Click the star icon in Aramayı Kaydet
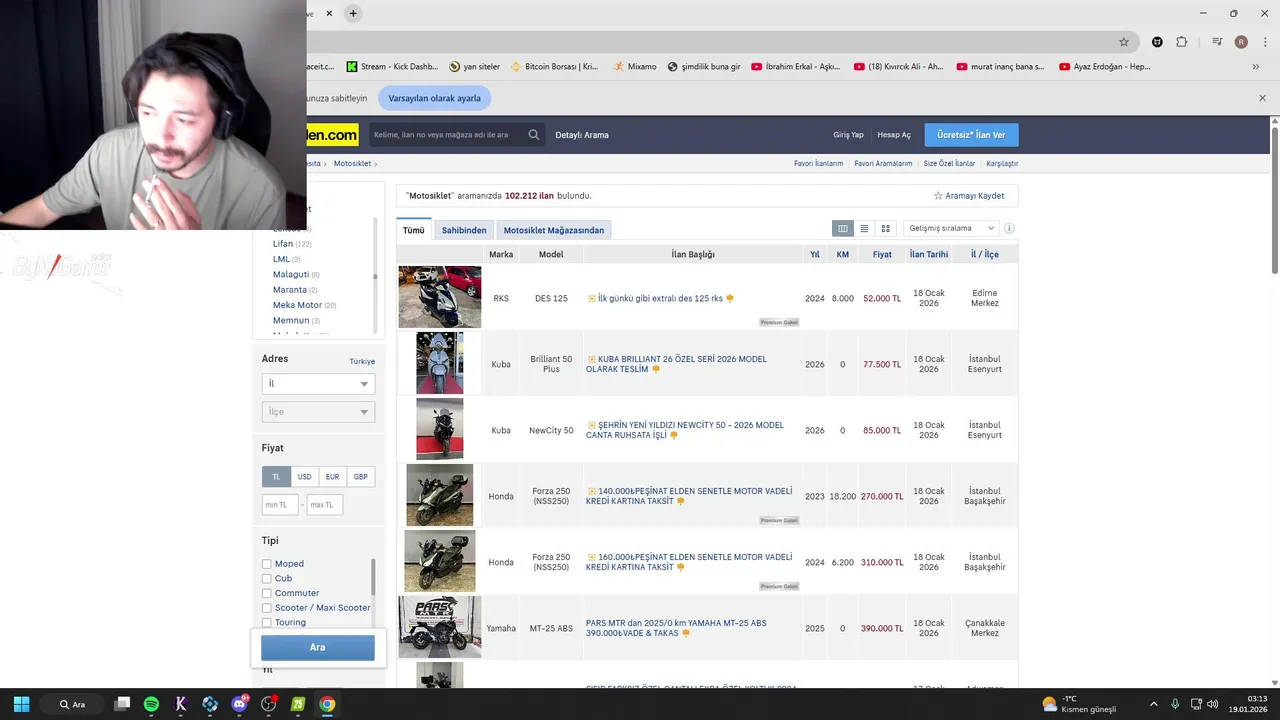Image resolution: width=1280 pixels, height=720 pixels. pos(938,196)
